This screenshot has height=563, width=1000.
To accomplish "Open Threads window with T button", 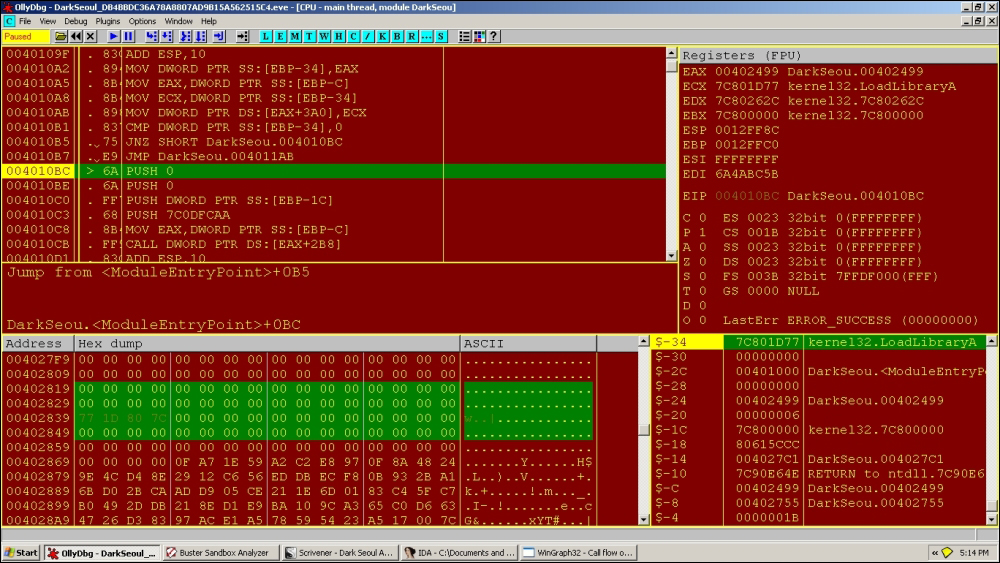I will coord(309,36).
